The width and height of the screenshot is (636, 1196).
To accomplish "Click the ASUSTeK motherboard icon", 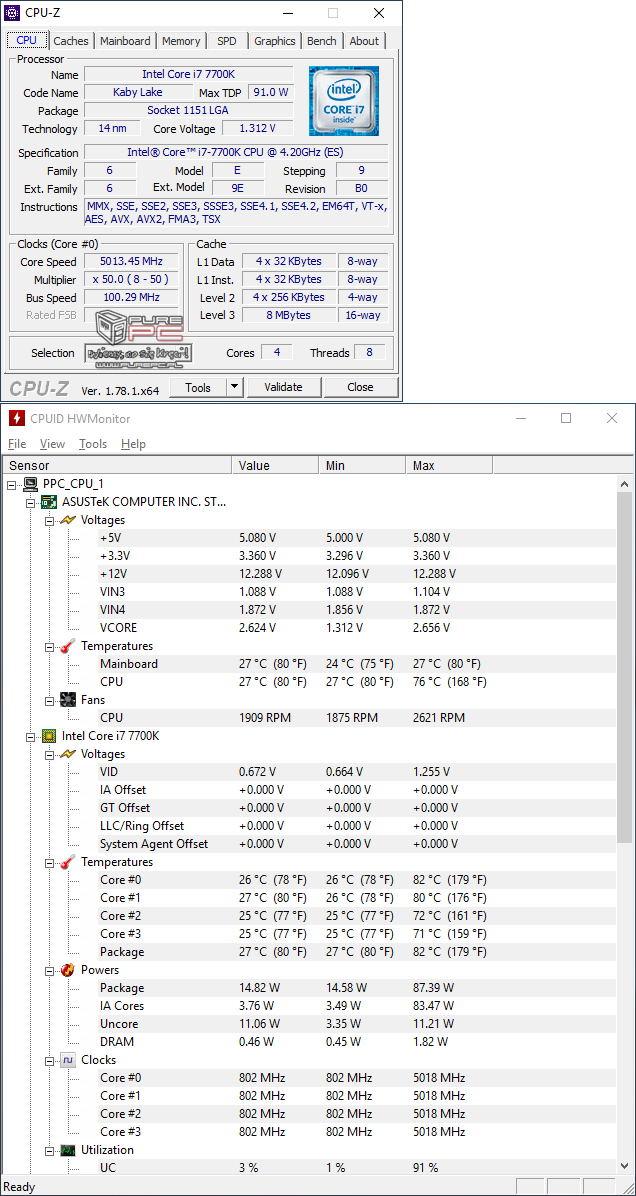I will pos(50,502).
